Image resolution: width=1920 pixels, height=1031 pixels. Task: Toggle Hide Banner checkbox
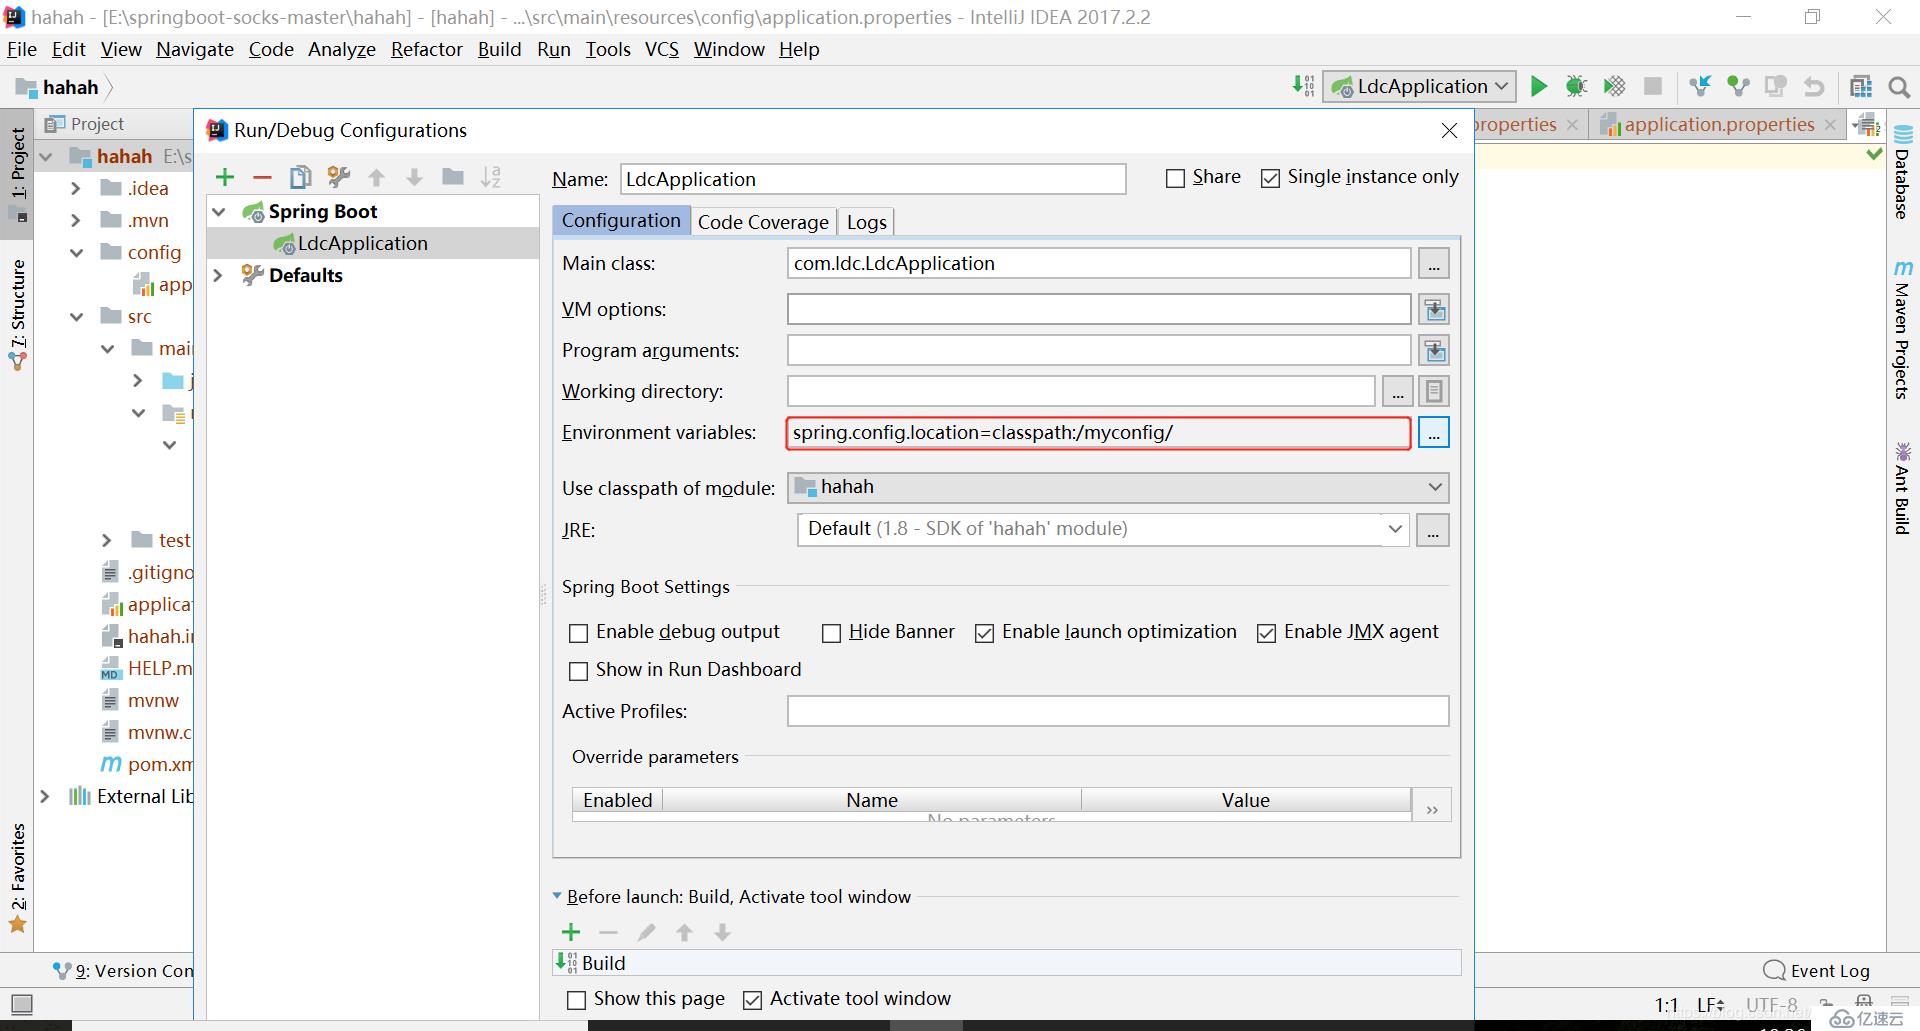(831, 633)
